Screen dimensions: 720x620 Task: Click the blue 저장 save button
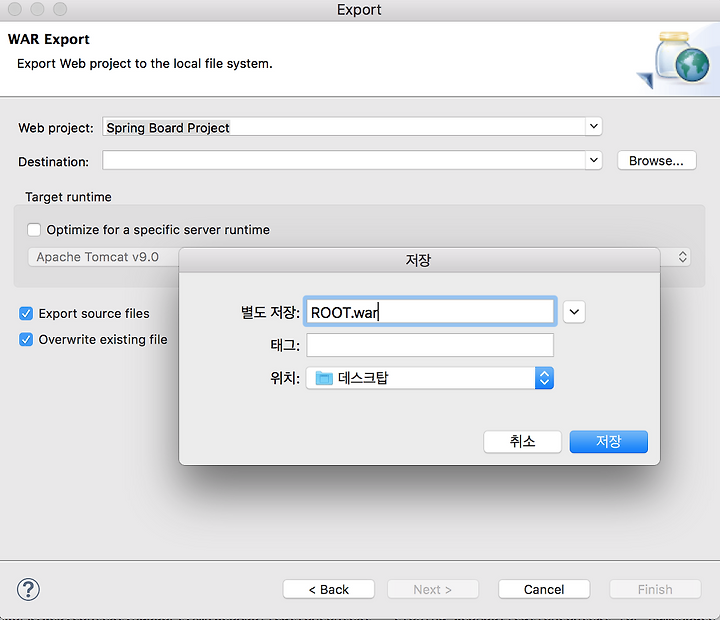point(608,442)
